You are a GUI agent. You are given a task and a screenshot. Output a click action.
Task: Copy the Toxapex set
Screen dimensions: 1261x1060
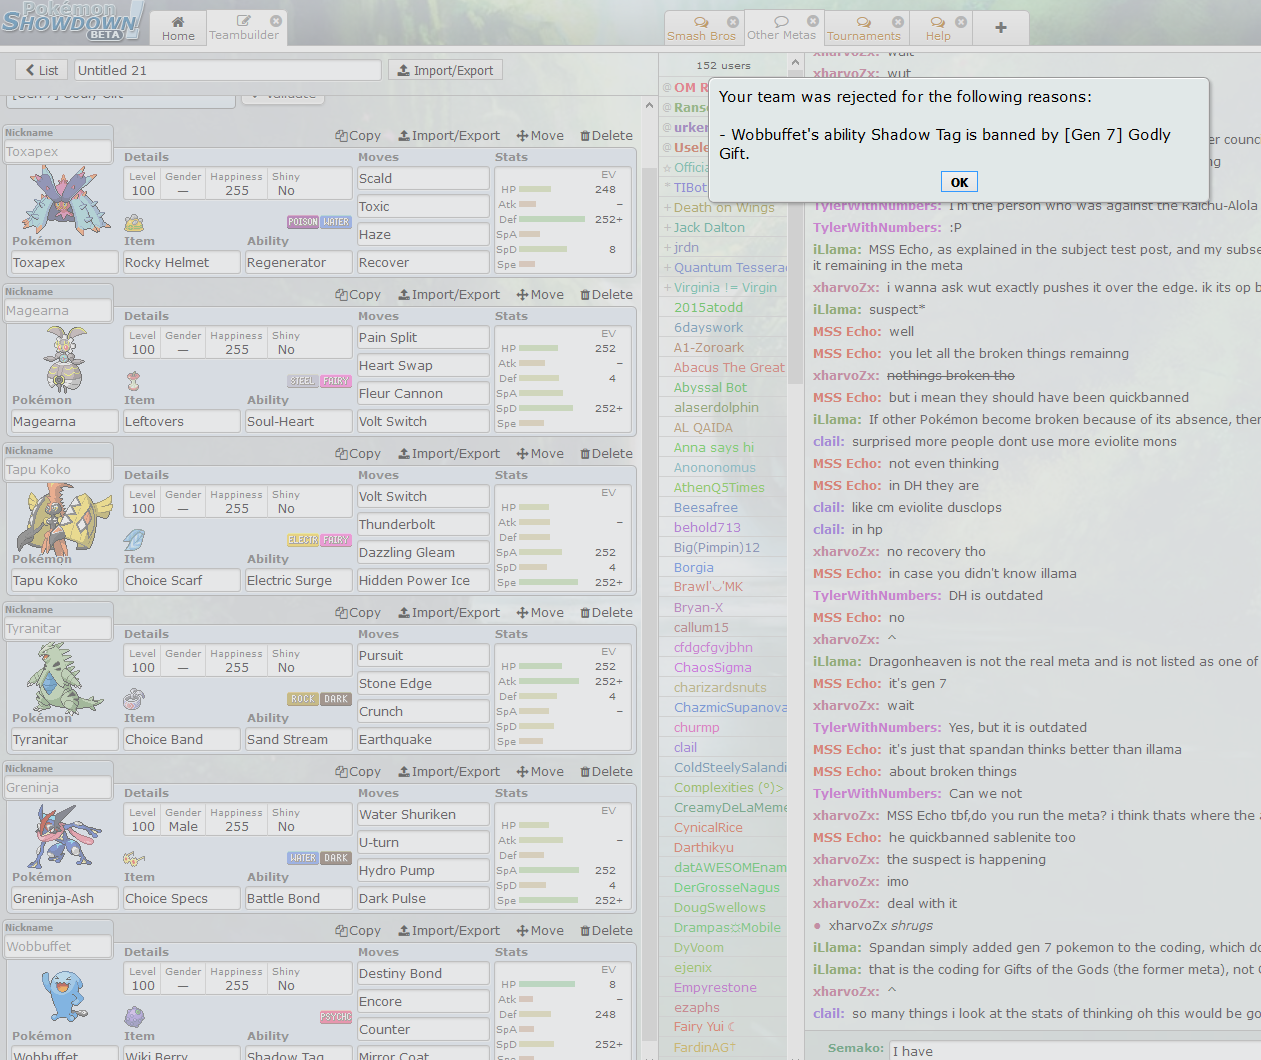click(358, 136)
